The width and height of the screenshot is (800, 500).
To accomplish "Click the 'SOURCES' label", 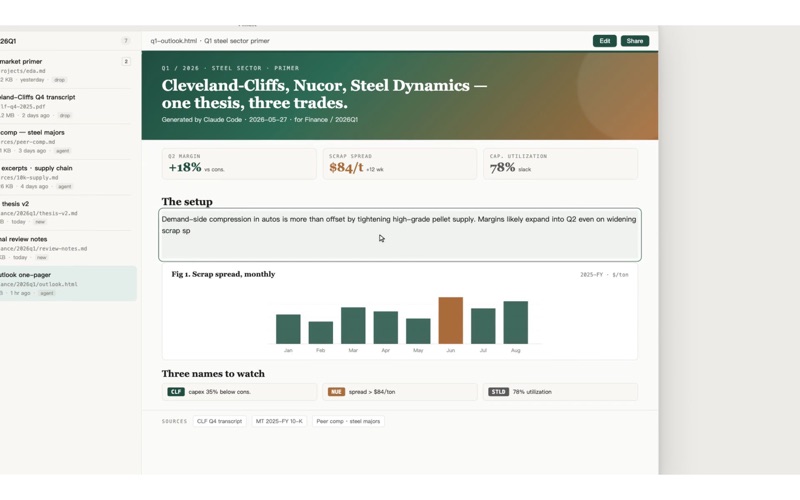I will (x=174, y=421).
